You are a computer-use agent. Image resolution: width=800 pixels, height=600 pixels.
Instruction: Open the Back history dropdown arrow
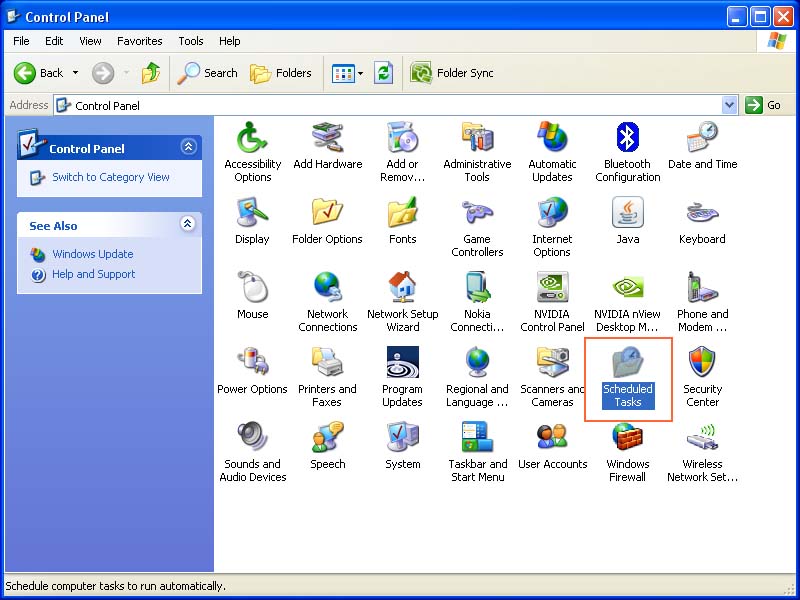[76, 73]
